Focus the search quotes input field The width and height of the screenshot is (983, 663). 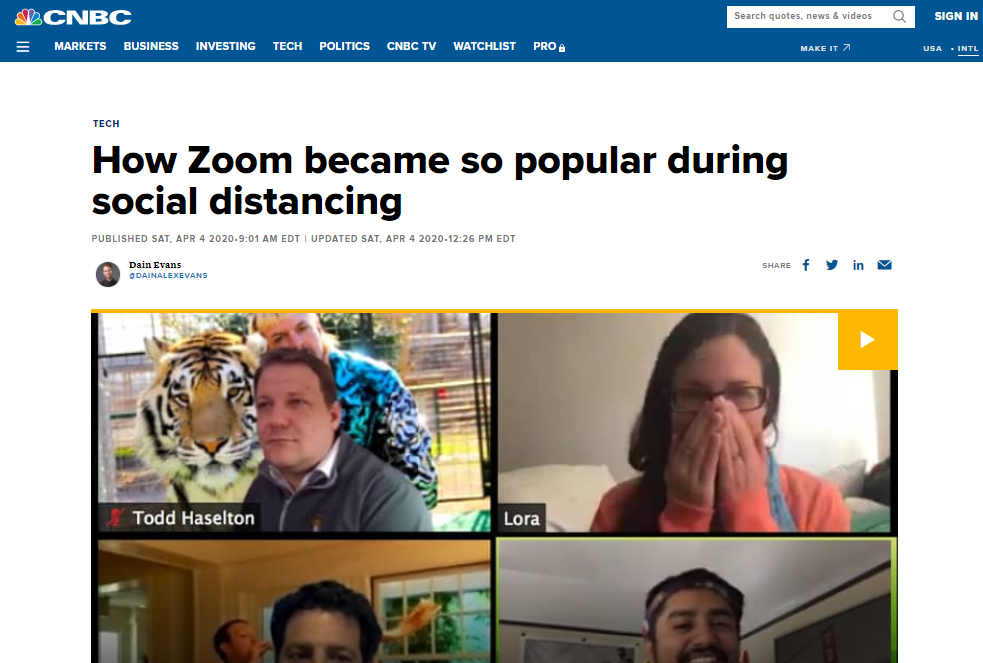coord(809,16)
